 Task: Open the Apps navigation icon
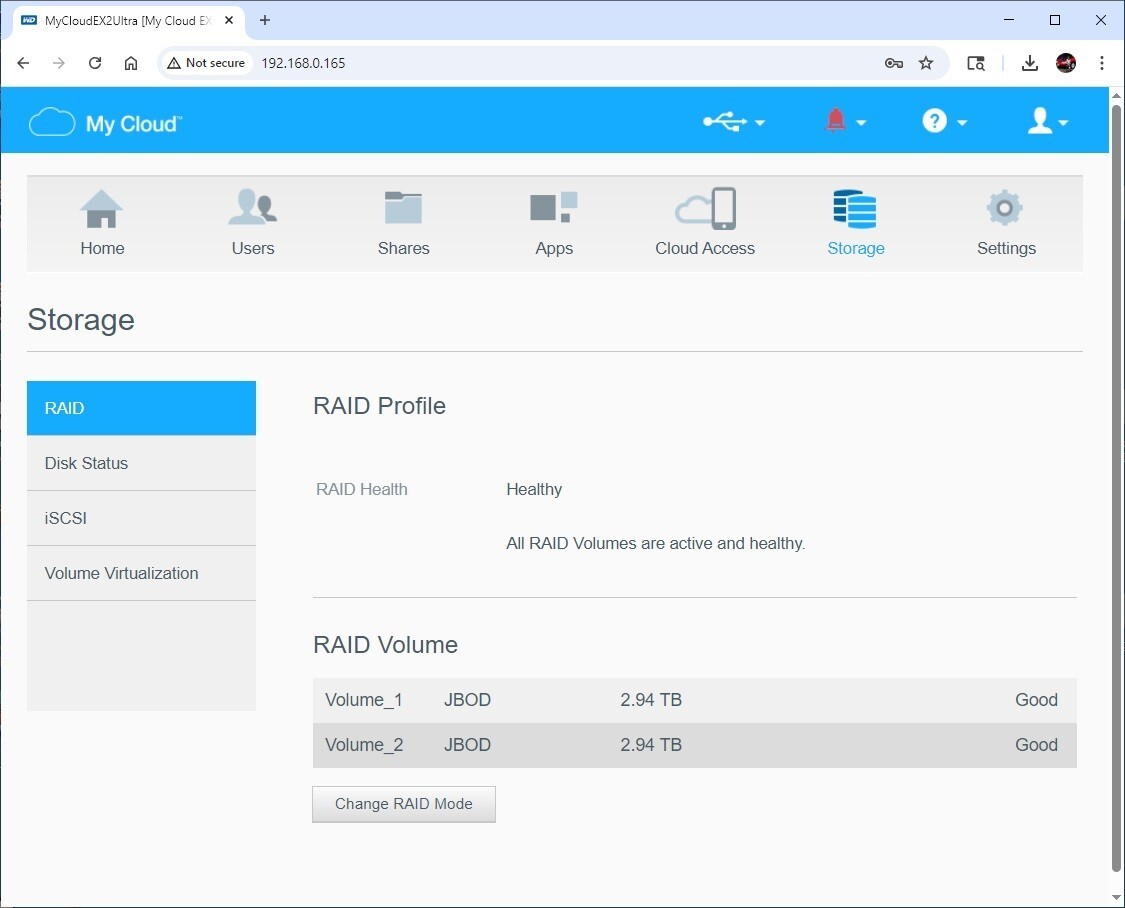554,210
